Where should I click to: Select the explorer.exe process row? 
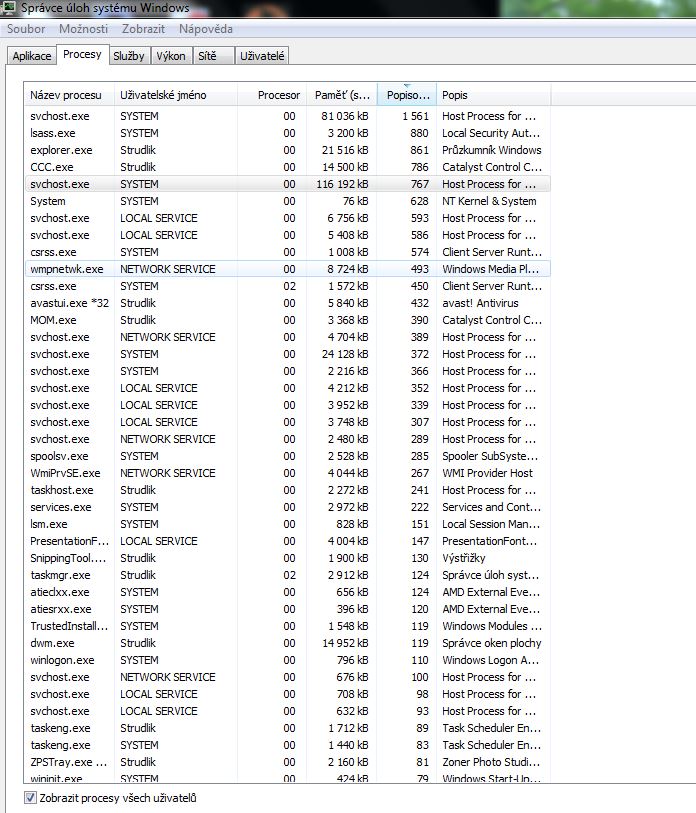tap(287, 150)
